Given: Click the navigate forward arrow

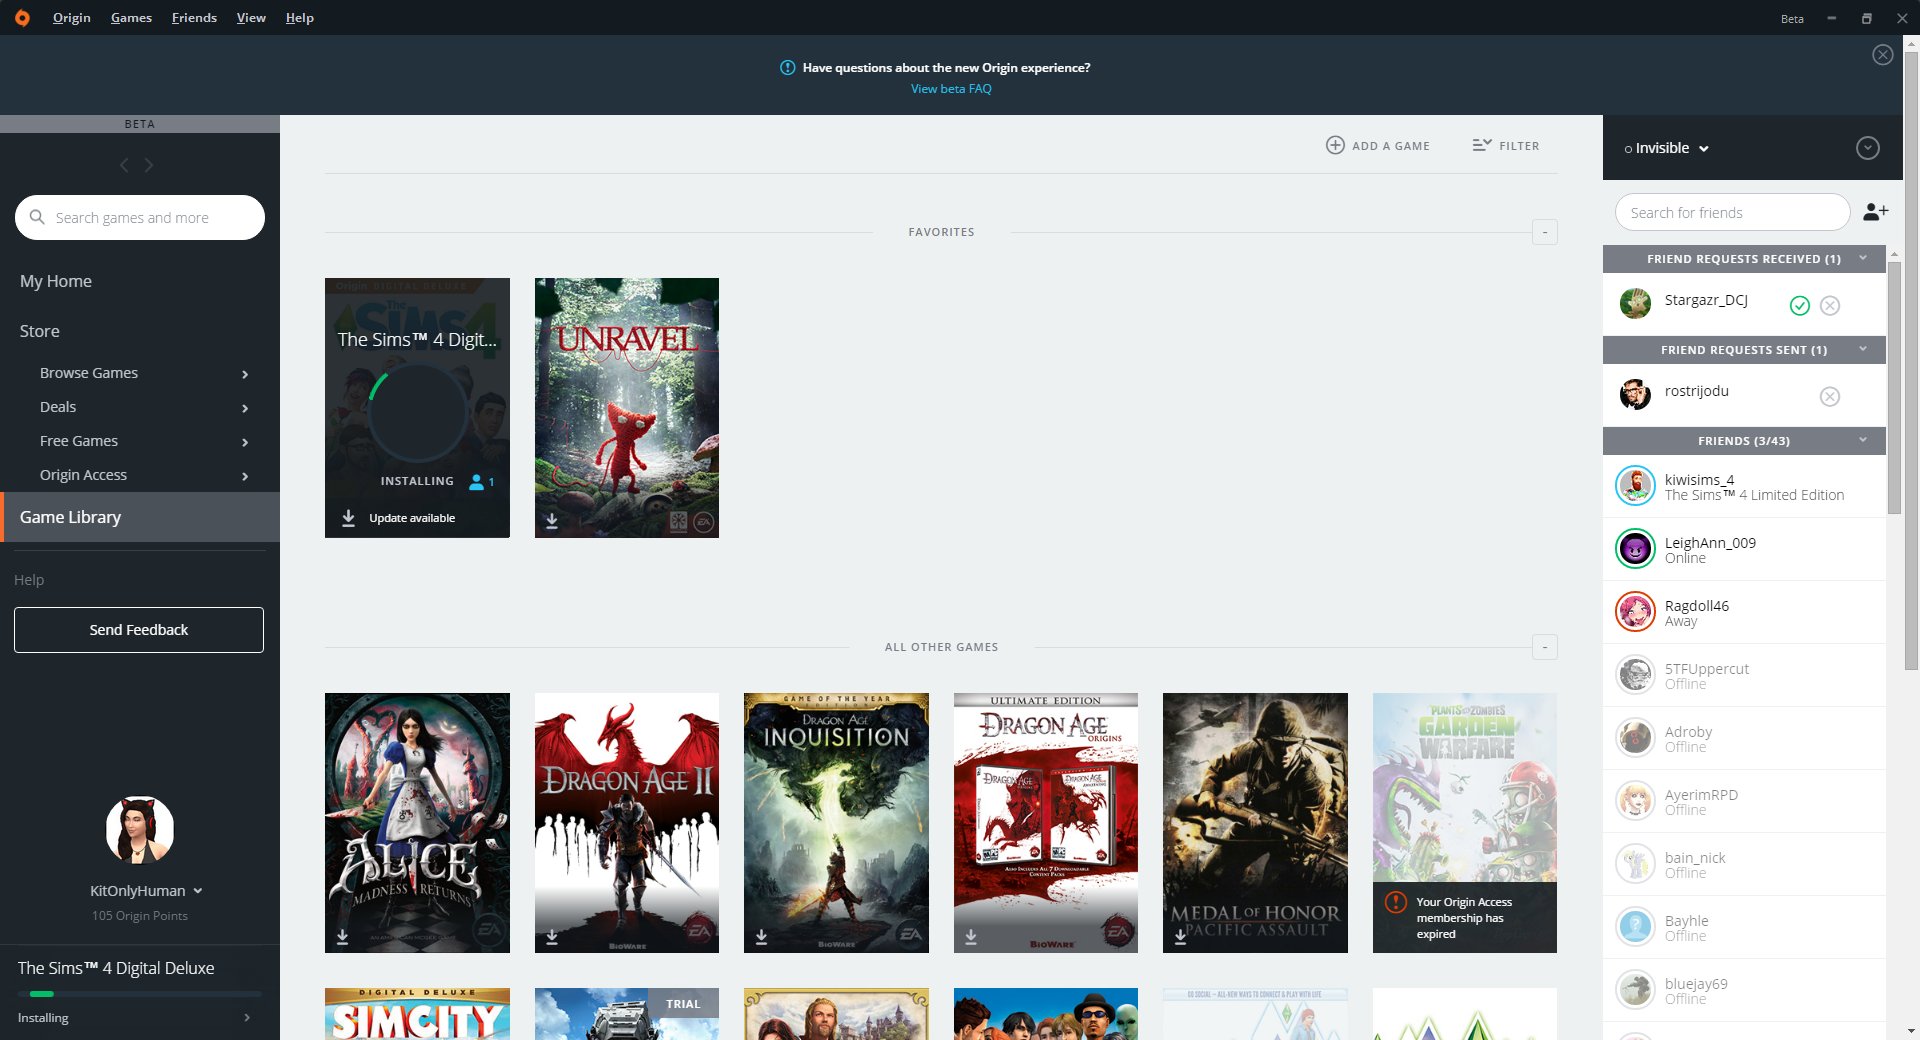Looking at the screenshot, I should 149,165.
